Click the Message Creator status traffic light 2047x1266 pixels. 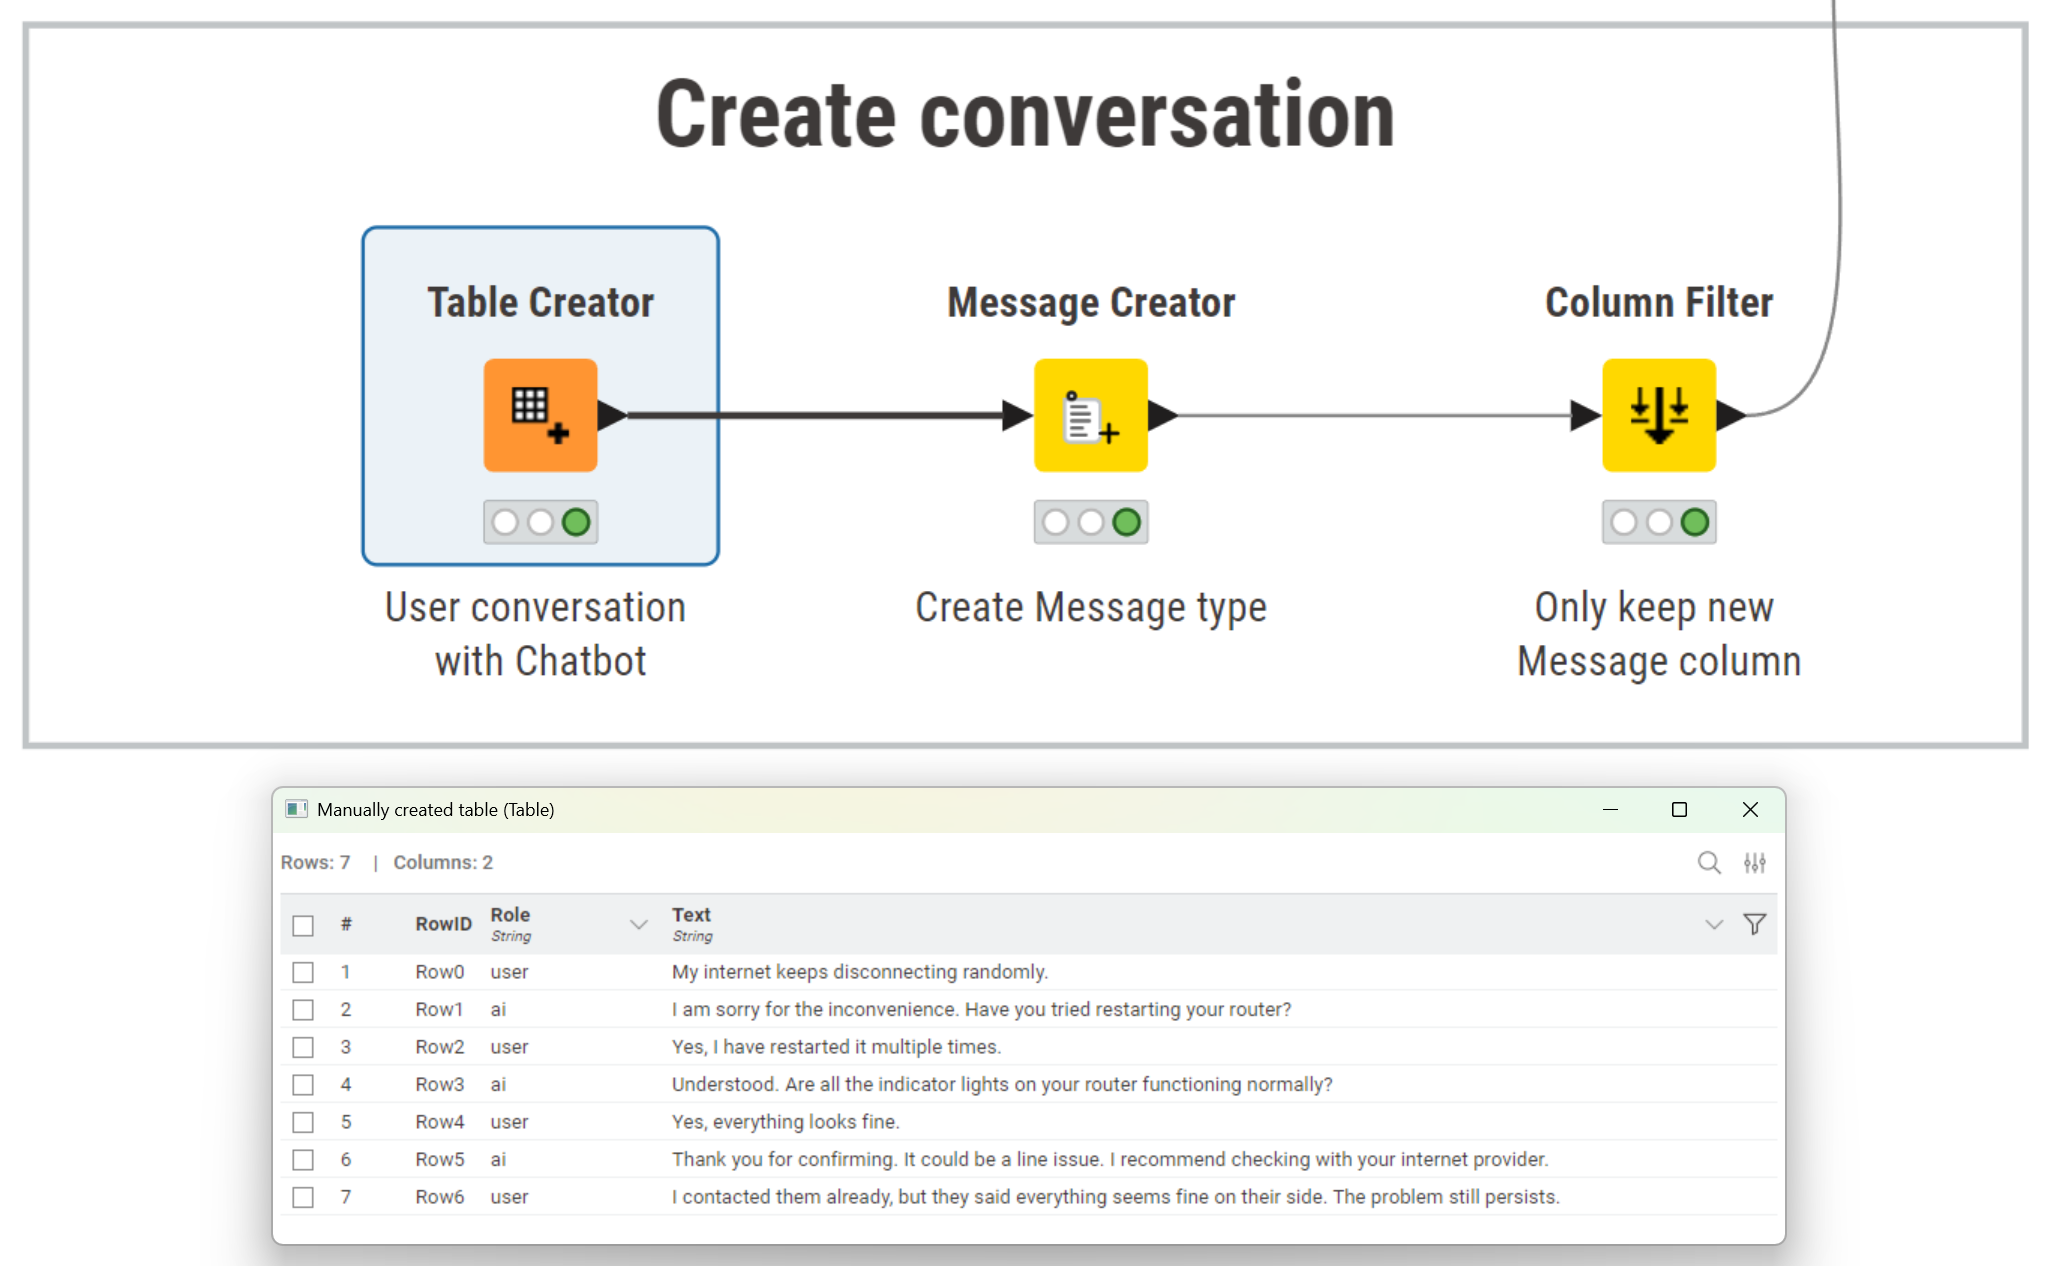click(x=1090, y=522)
